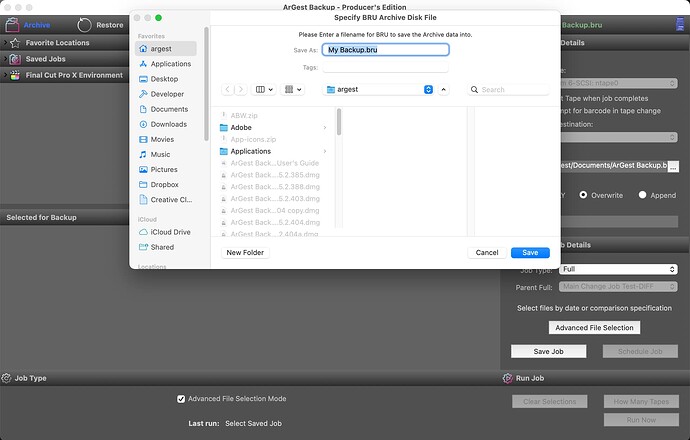The width and height of the screenshot is (690, 440).
Task: Open Desktop in Favorites sidebar
Action: click(x=165, y=79)
